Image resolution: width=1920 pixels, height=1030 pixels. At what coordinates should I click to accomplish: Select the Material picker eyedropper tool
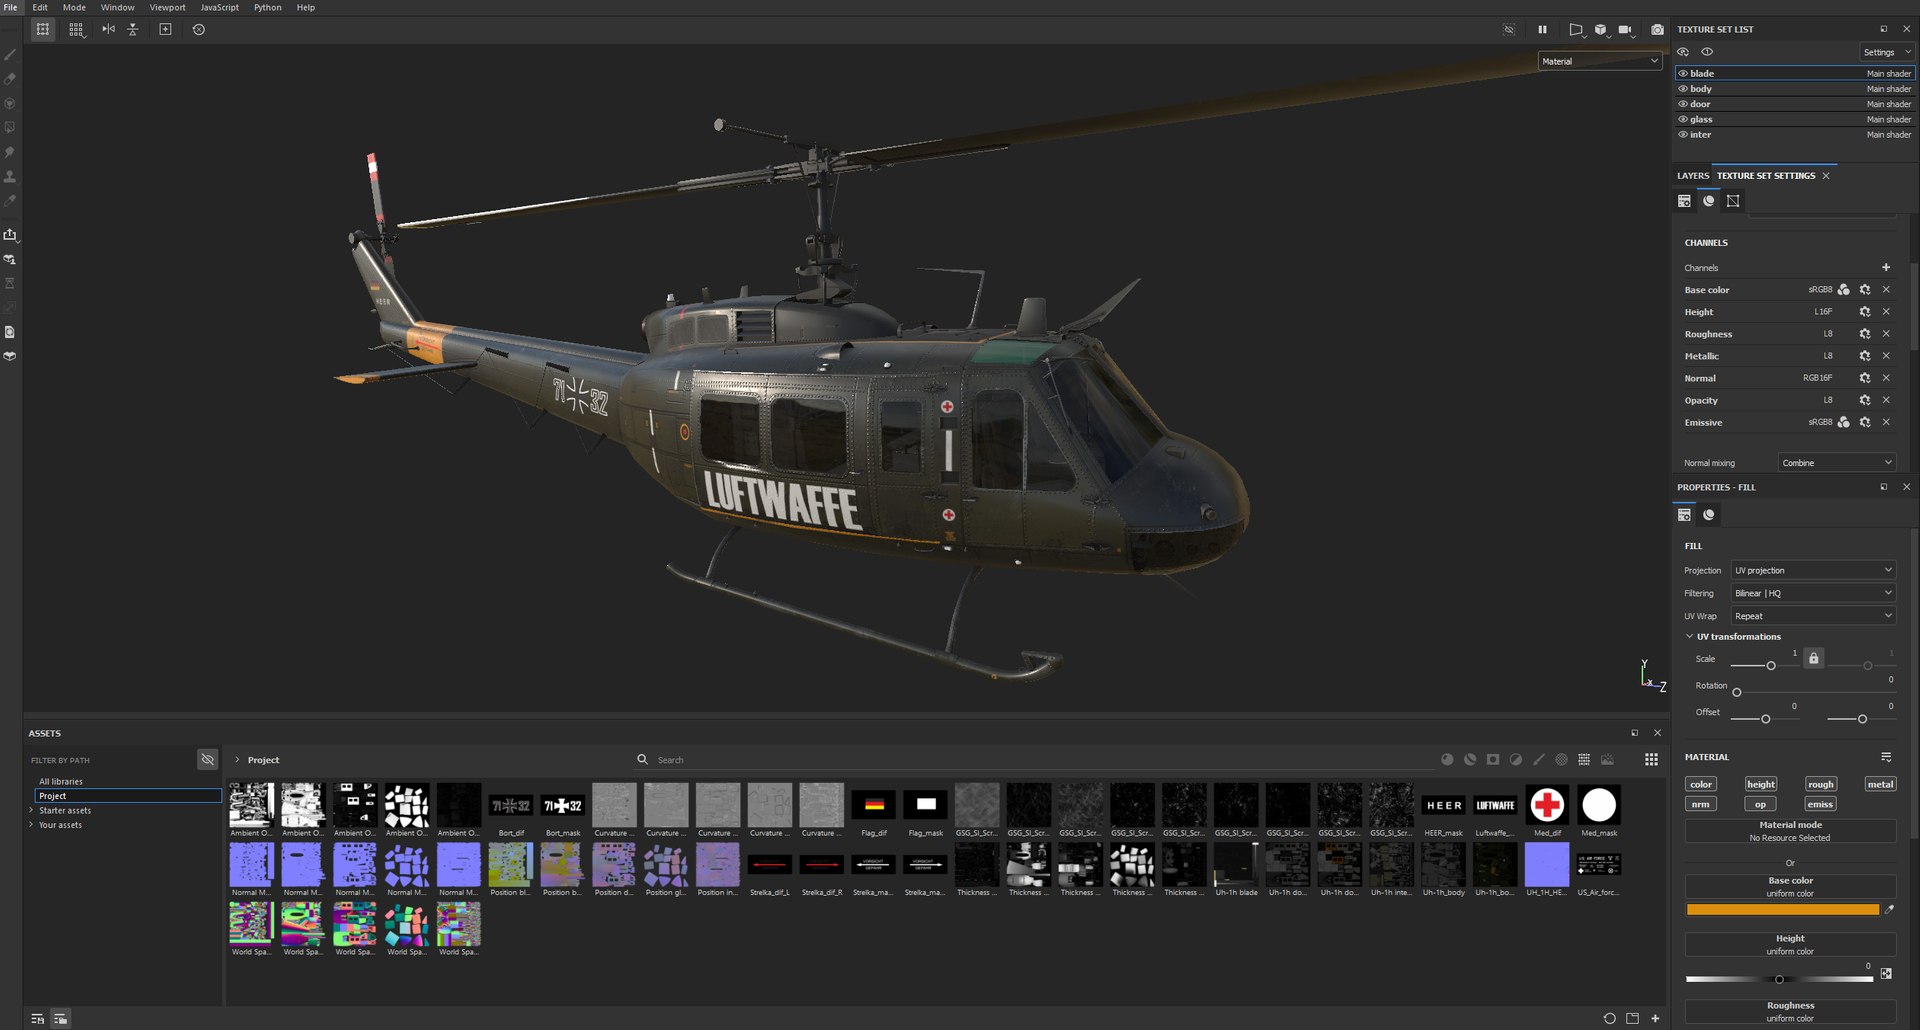pos(10,201)
